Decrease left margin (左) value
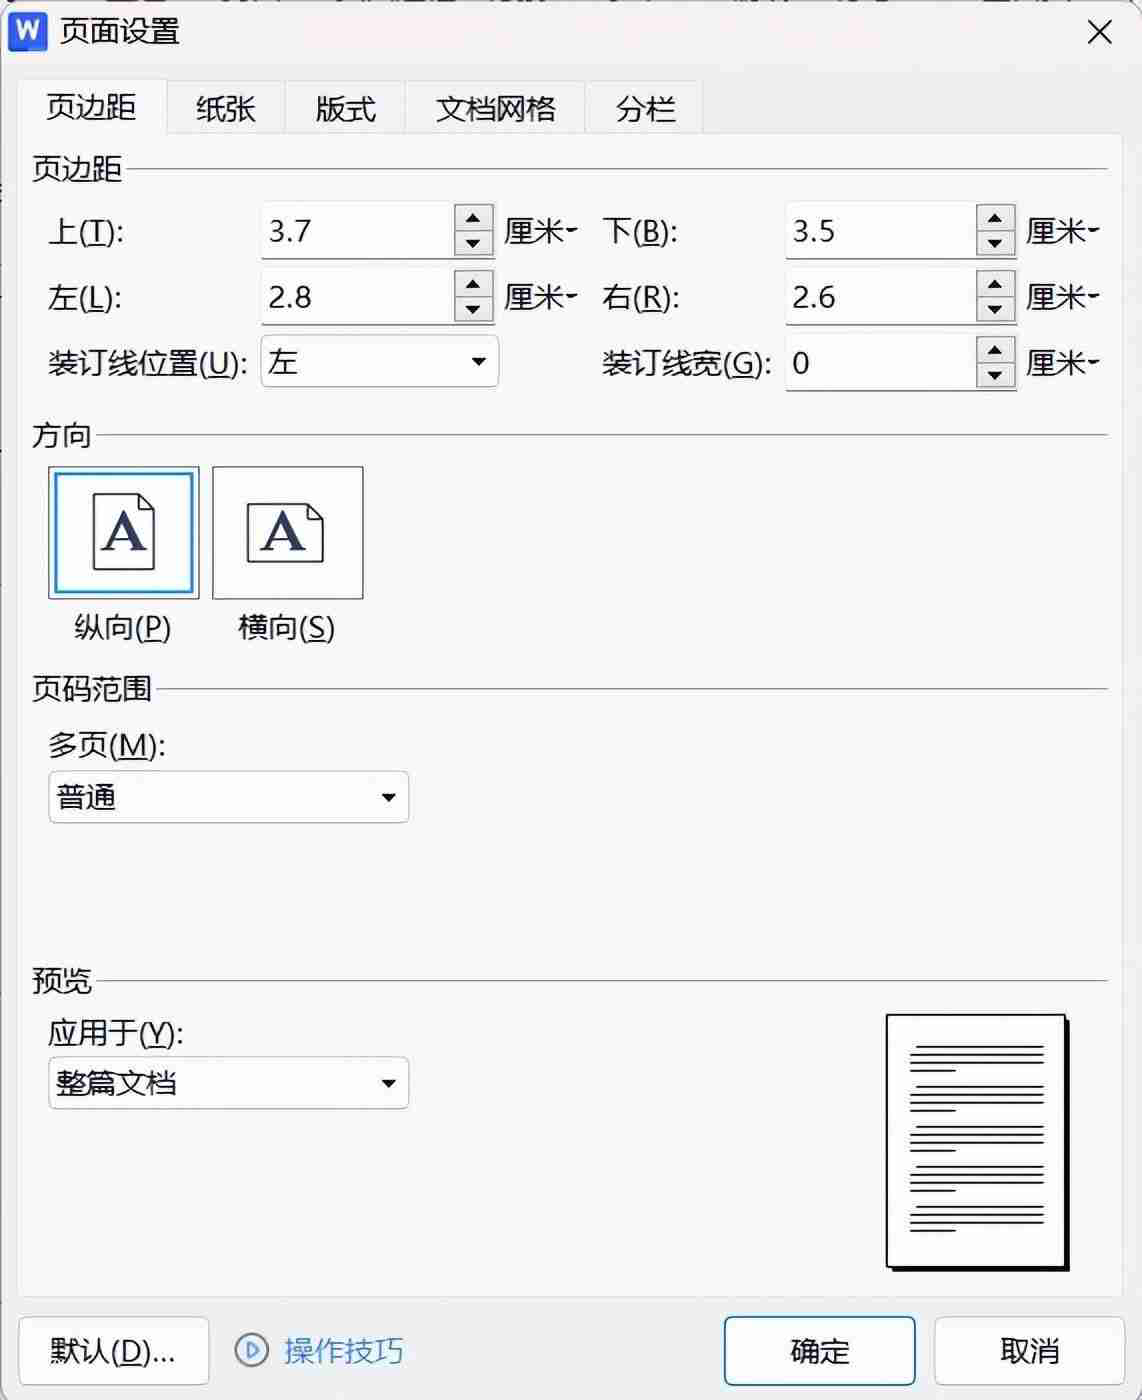 tap(474, 310)
